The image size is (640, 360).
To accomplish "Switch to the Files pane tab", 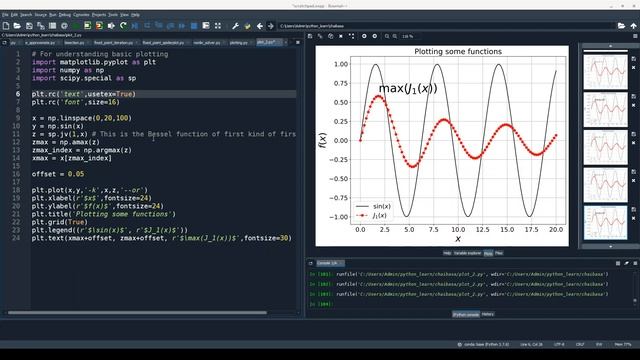I will tap(499, 253).
